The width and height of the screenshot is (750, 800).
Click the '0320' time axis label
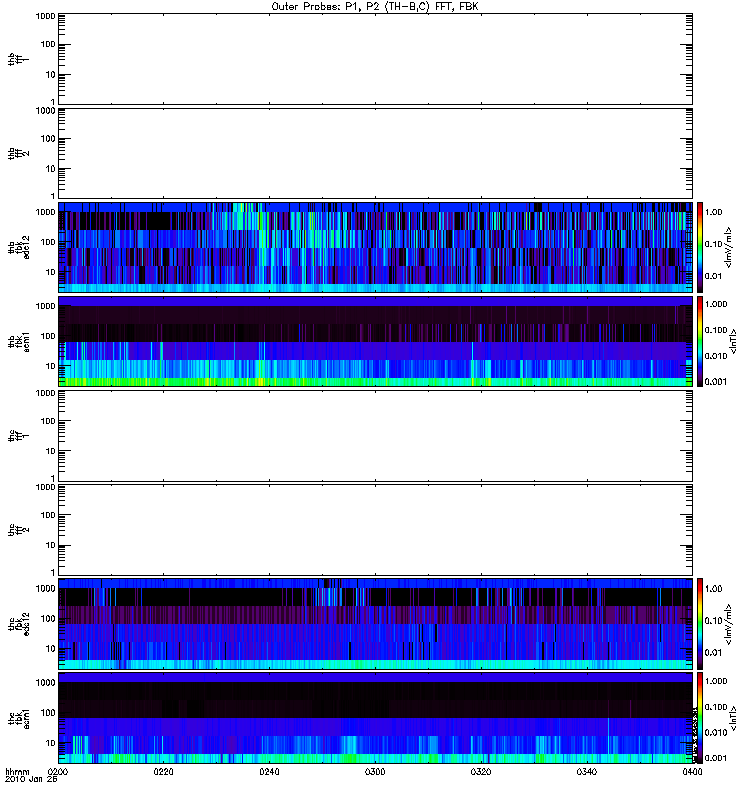(x=481, y=772)
